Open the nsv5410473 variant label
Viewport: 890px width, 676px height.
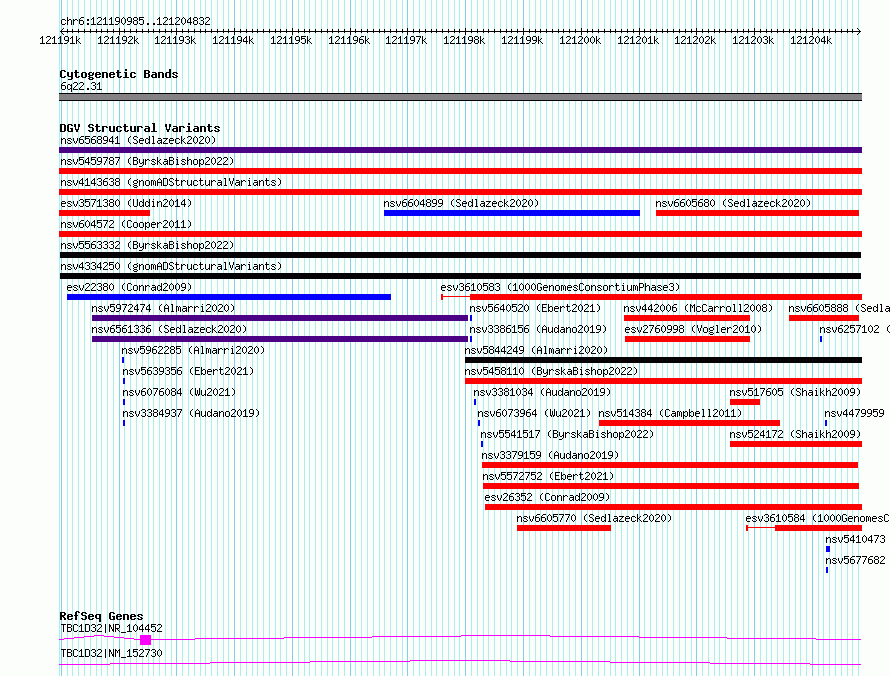(x=855, y=539)
